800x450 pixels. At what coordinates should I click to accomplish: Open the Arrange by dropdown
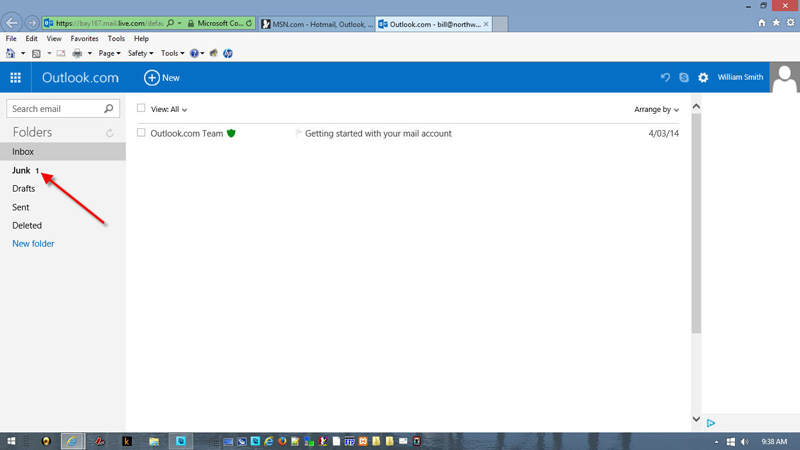coord(657,109)
